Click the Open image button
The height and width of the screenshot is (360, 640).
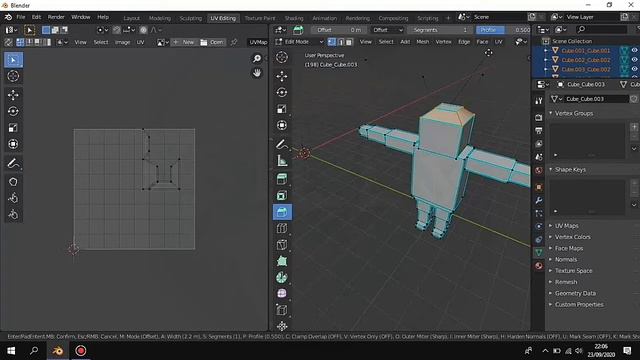click(212, 42)
